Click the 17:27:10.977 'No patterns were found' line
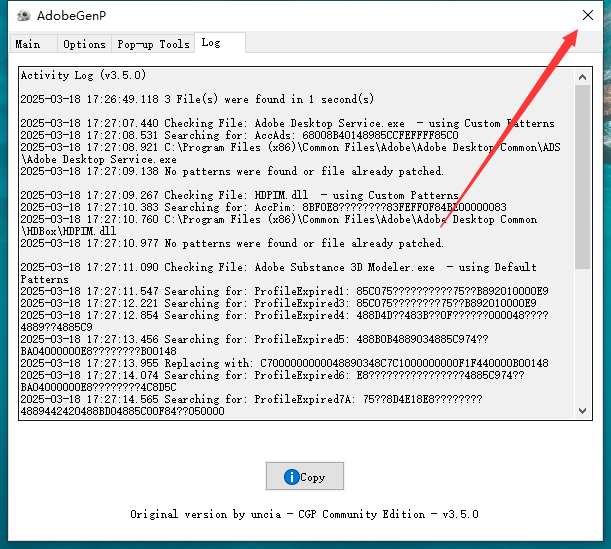Screen dimensions: 611x549 pyautogui.click(x=232, y=243)
